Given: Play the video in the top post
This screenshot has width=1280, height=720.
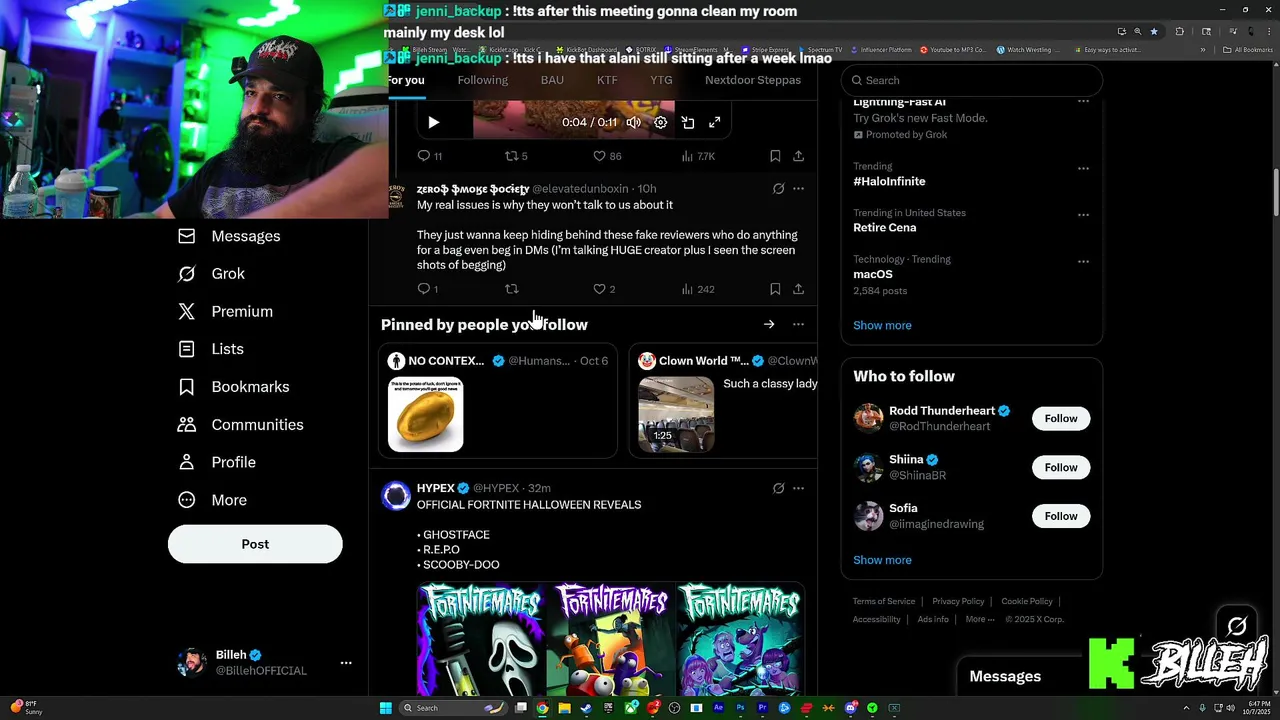Looking at the screenshot, I should (433, 122).
